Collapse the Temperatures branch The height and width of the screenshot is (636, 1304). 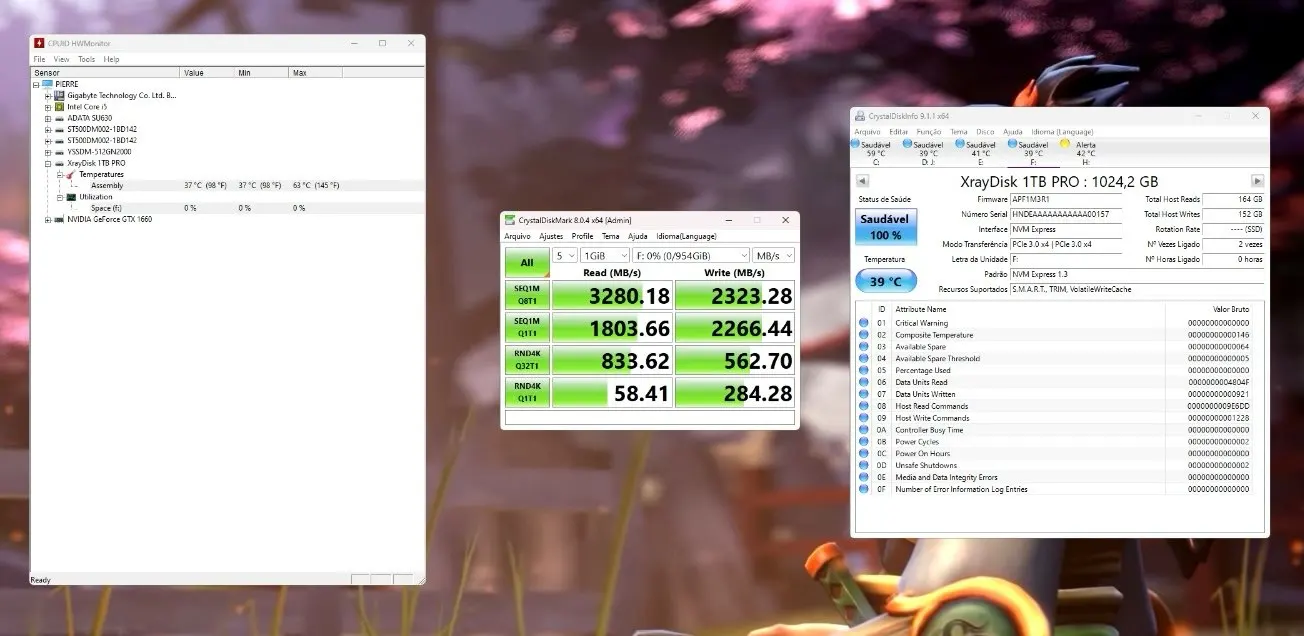click(59, 174)
